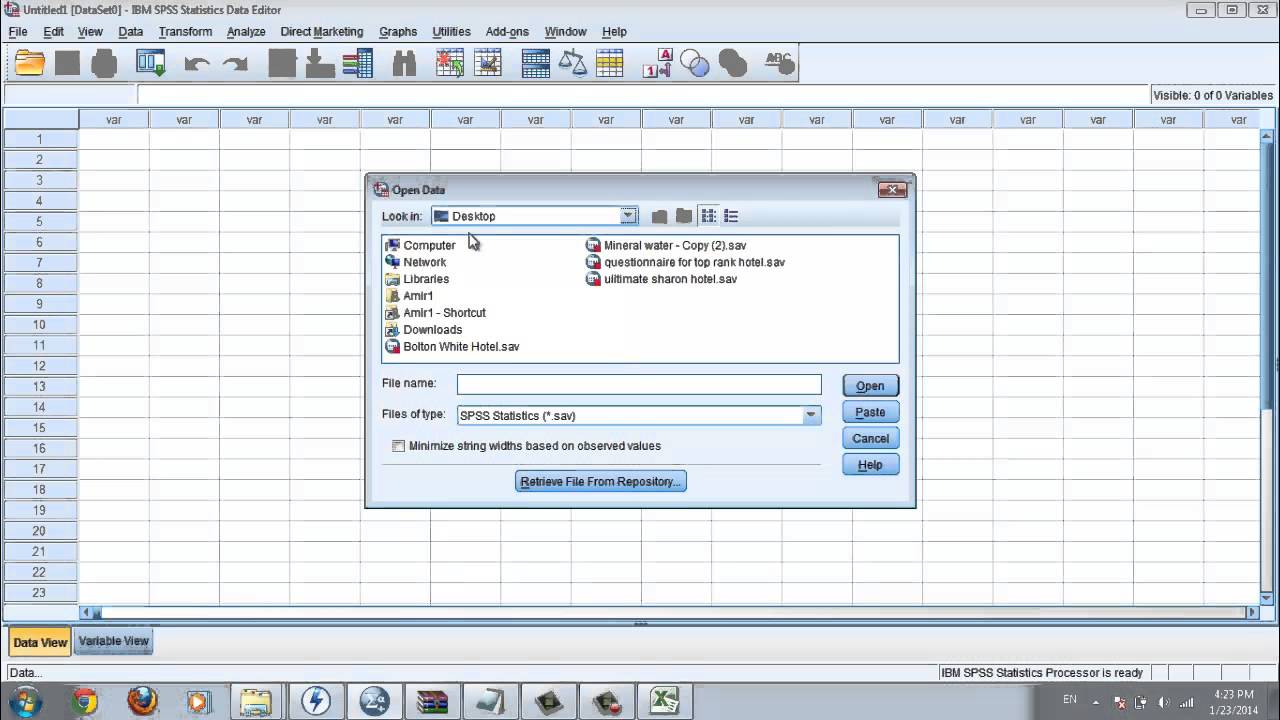Open Firefox from the taskbar

142,702
